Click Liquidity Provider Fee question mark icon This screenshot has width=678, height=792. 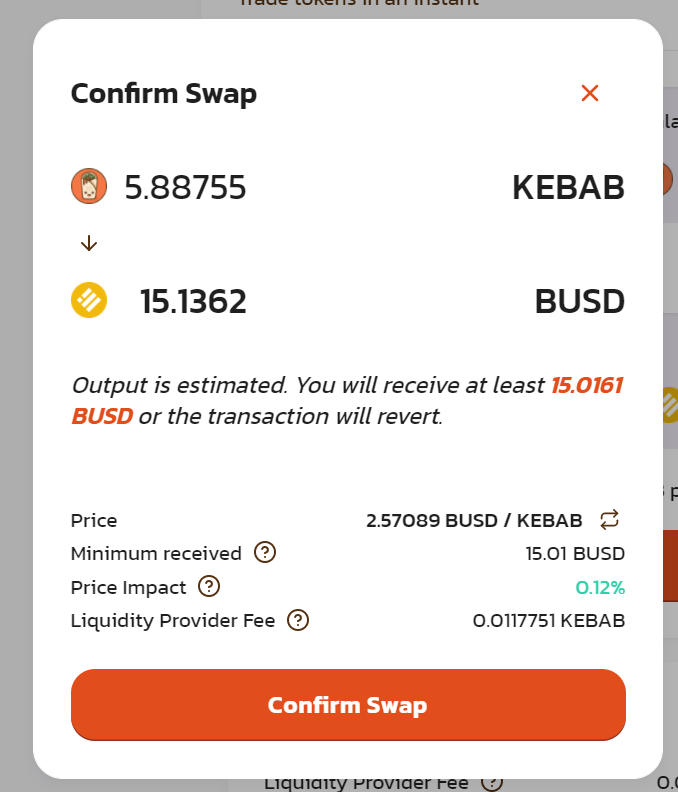click(298, 620)
